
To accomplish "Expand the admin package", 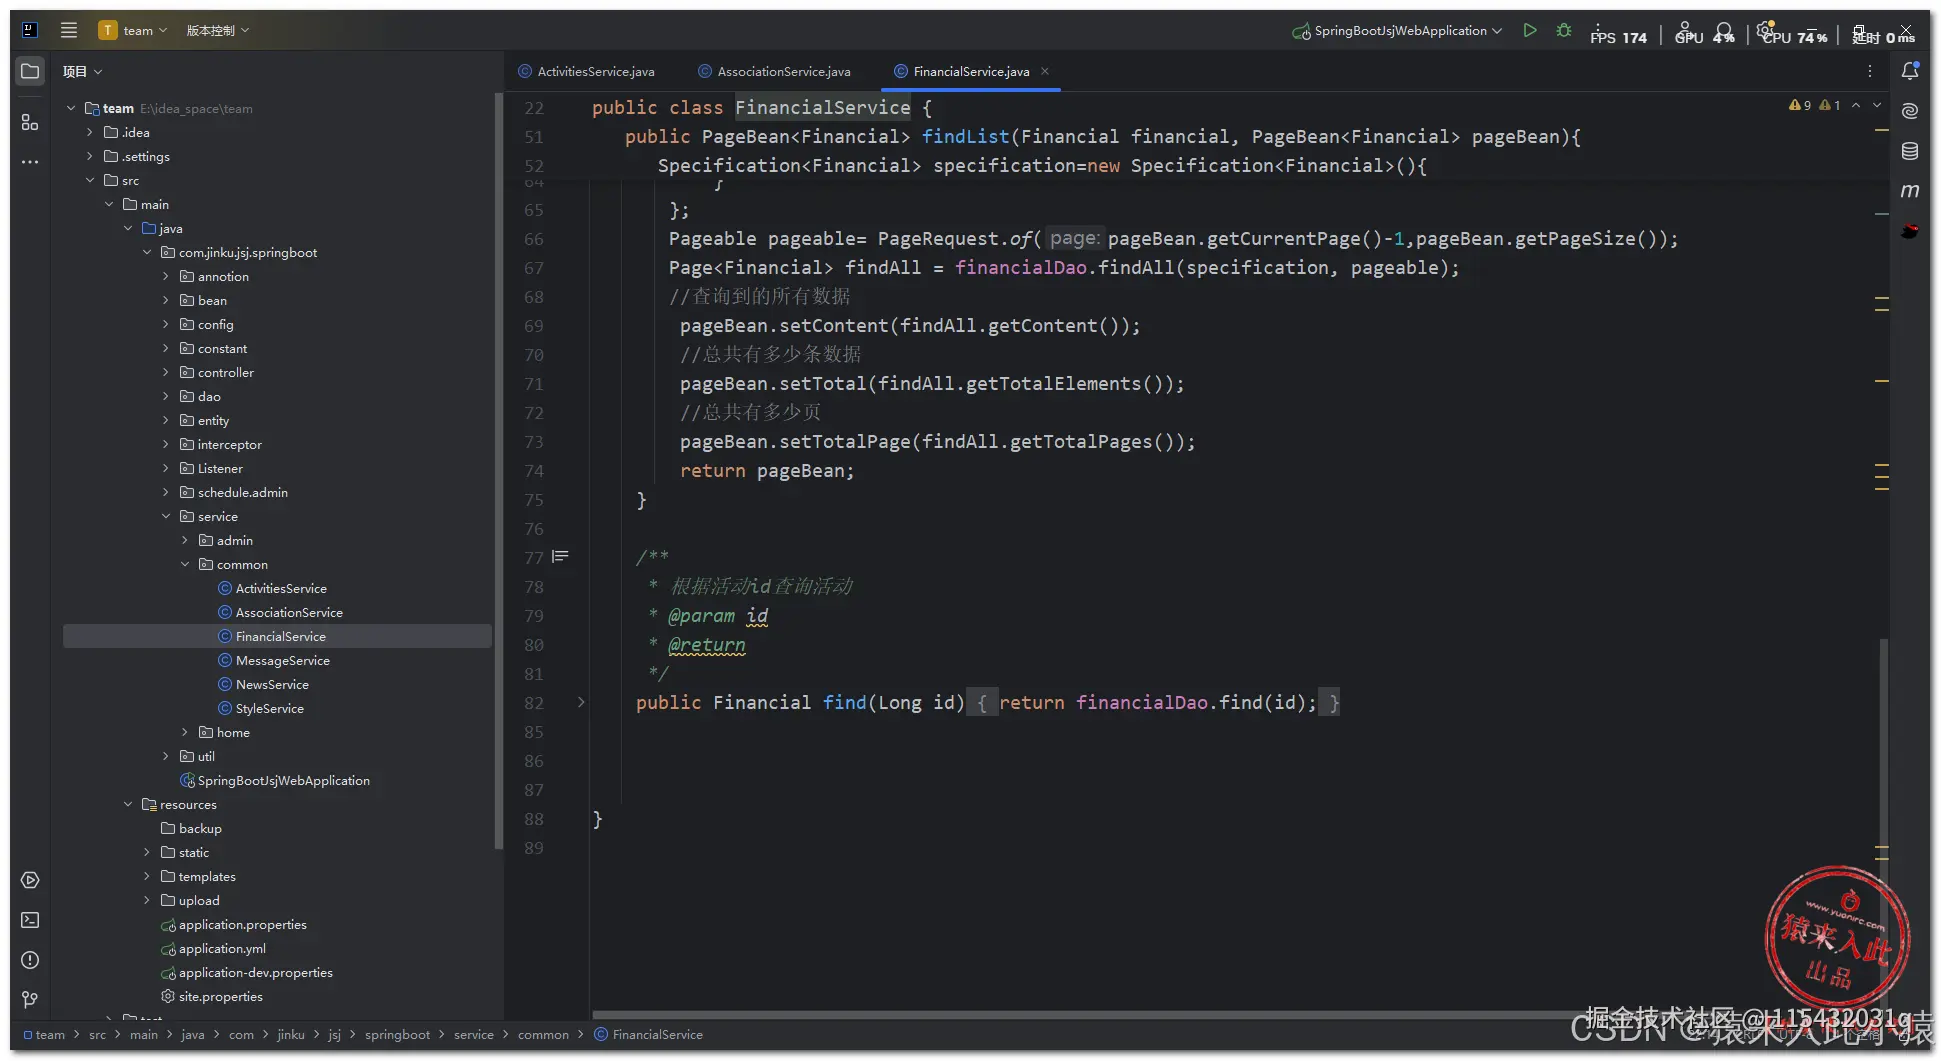I will coord(185,540).
